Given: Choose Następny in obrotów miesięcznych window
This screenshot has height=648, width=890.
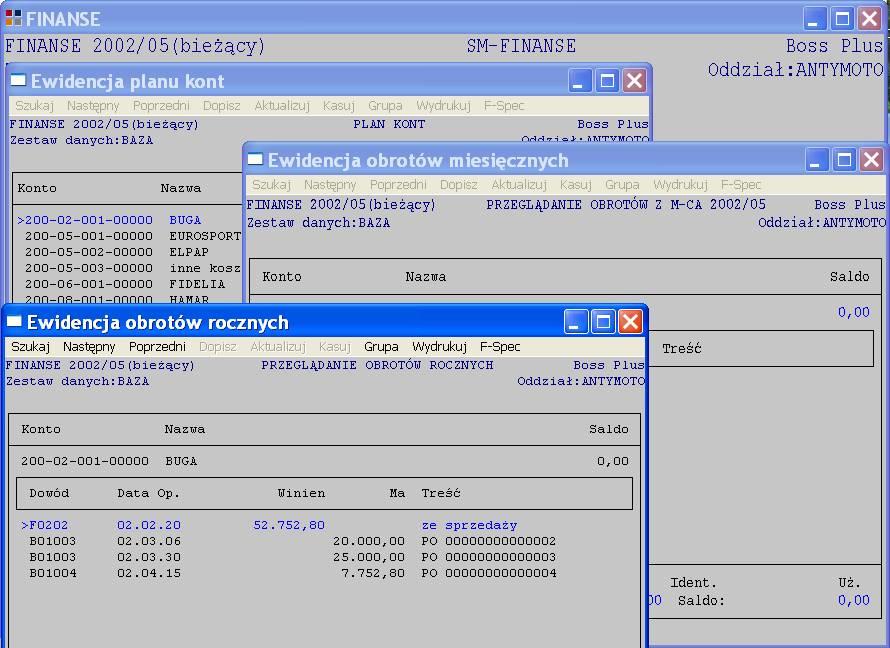Looking at the screenshot, I should [x=330, y=184].
